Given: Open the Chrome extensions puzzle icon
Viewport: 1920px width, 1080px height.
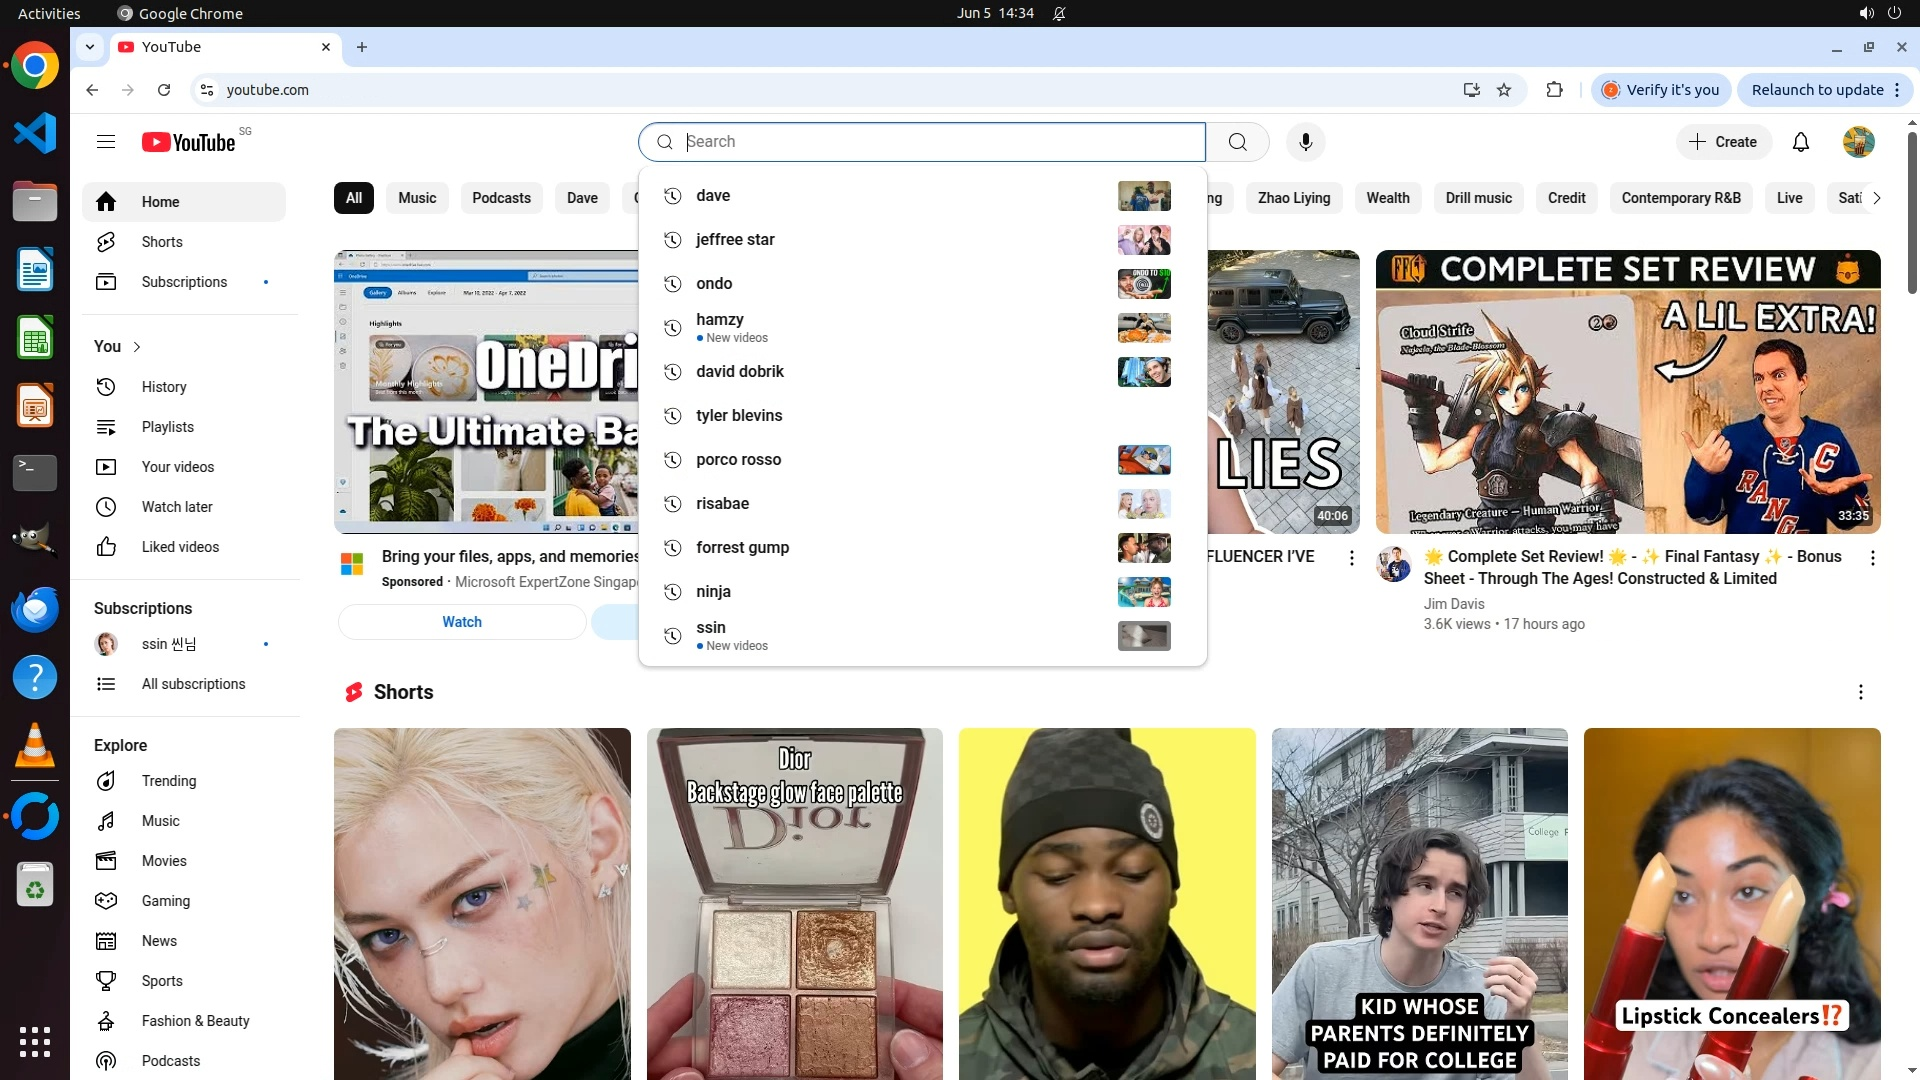Looking at the screenshot, I should point(1554,90).
